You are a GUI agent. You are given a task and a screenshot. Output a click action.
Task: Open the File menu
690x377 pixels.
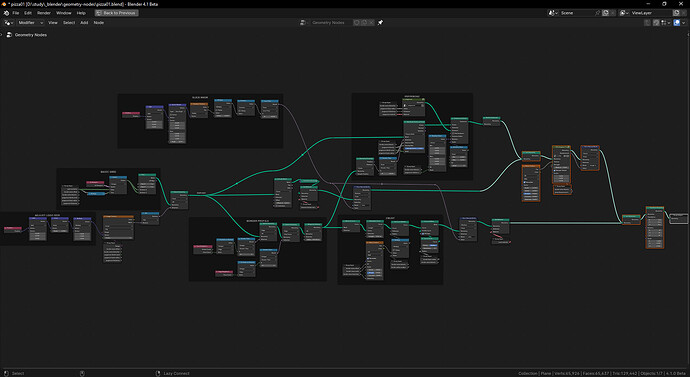click(x=16, y=13)
